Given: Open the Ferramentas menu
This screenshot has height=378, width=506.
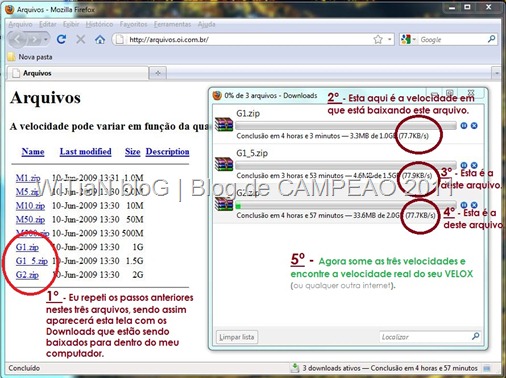Looking at the screenshot, I should [172, 24].
